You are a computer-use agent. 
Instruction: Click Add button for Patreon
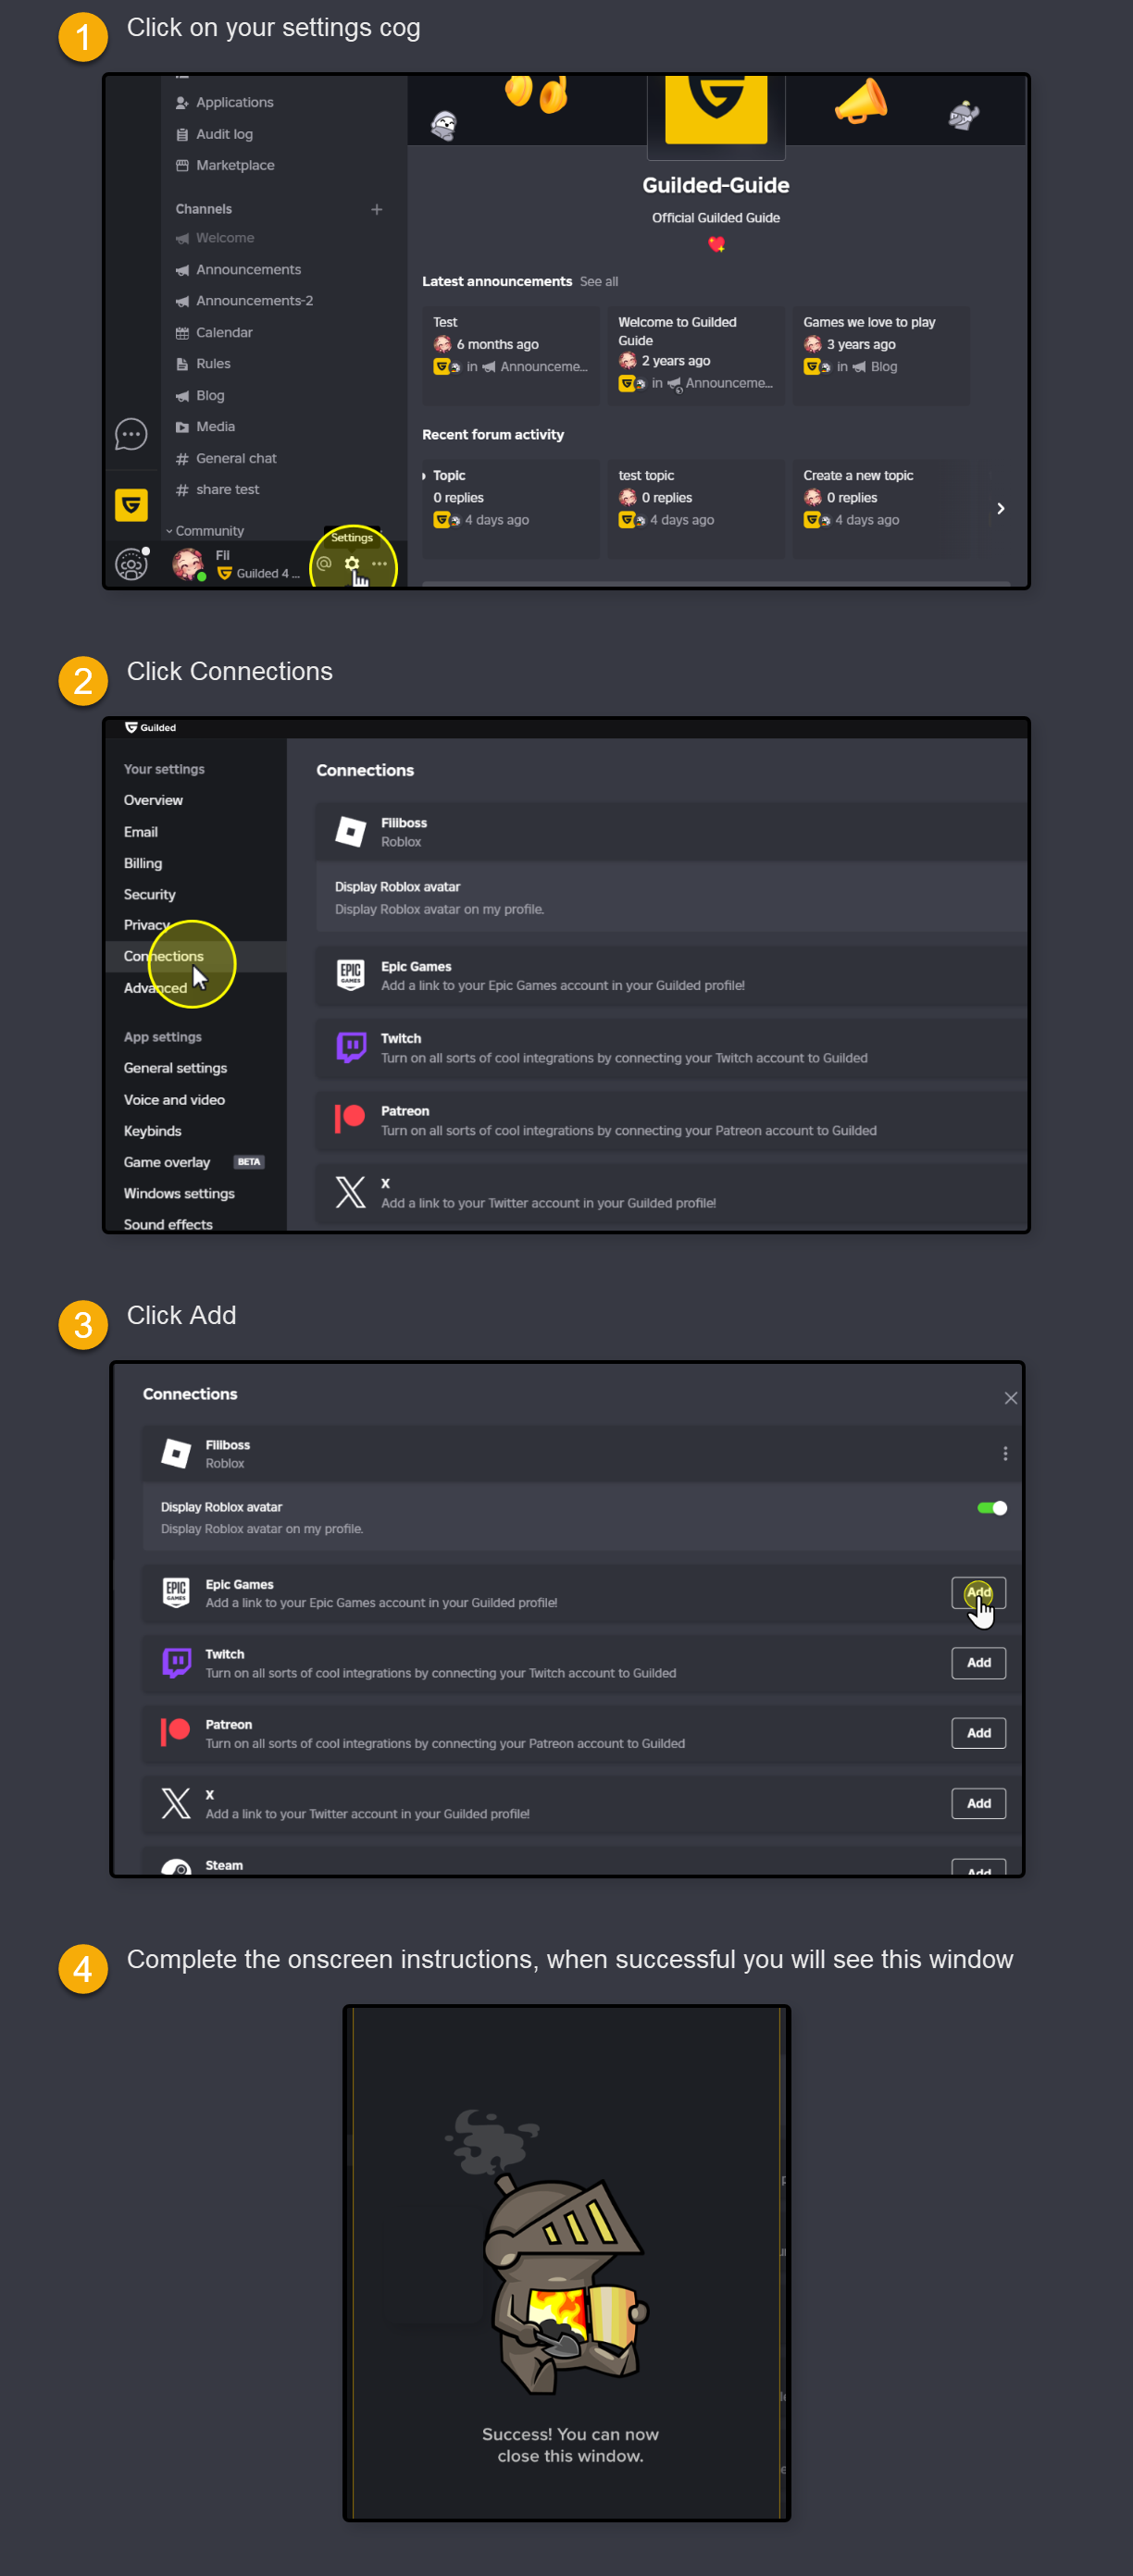point(979,1733)
